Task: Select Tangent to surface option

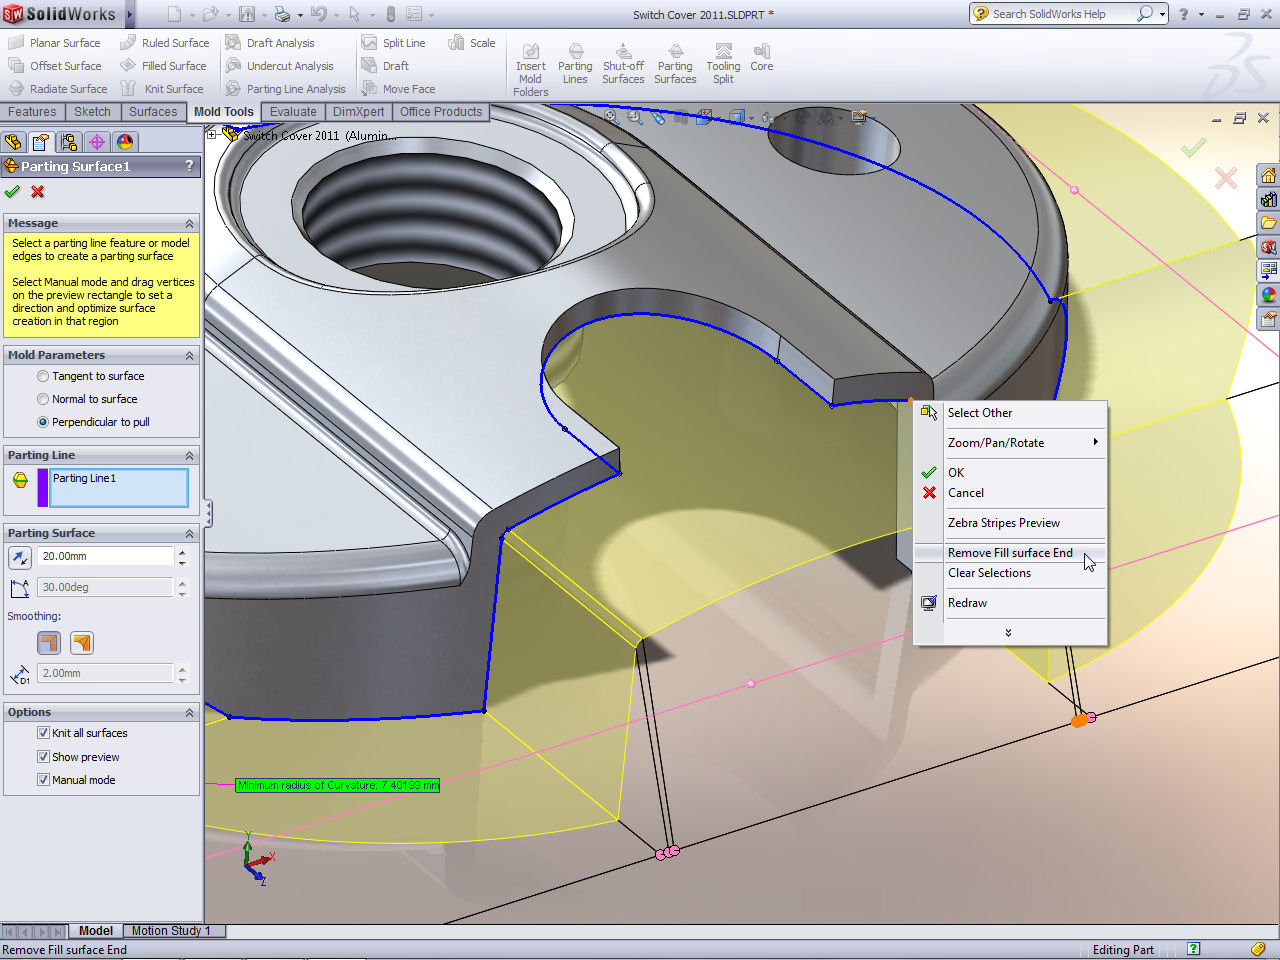Action: pyautogui.click(x=43, y=377)
